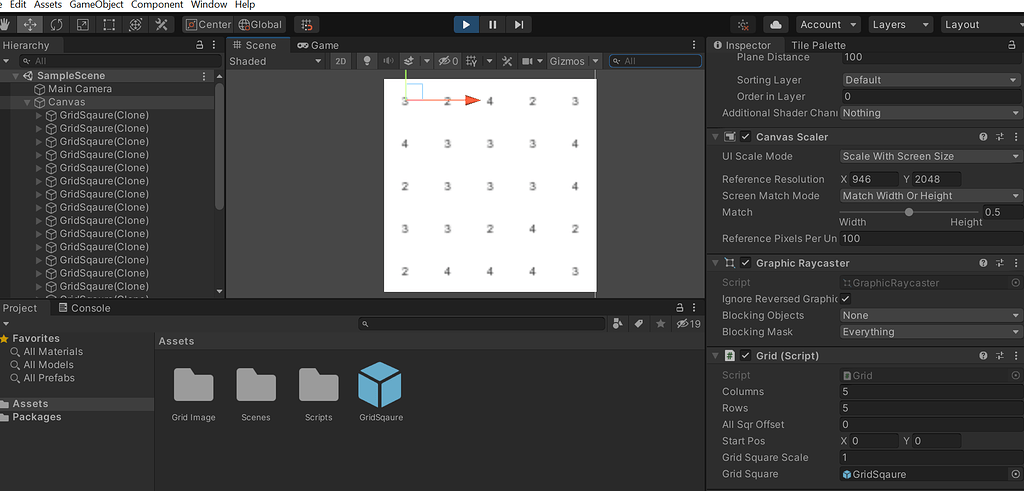Open the object picker for the Grid Square field

pos(1016,475)
